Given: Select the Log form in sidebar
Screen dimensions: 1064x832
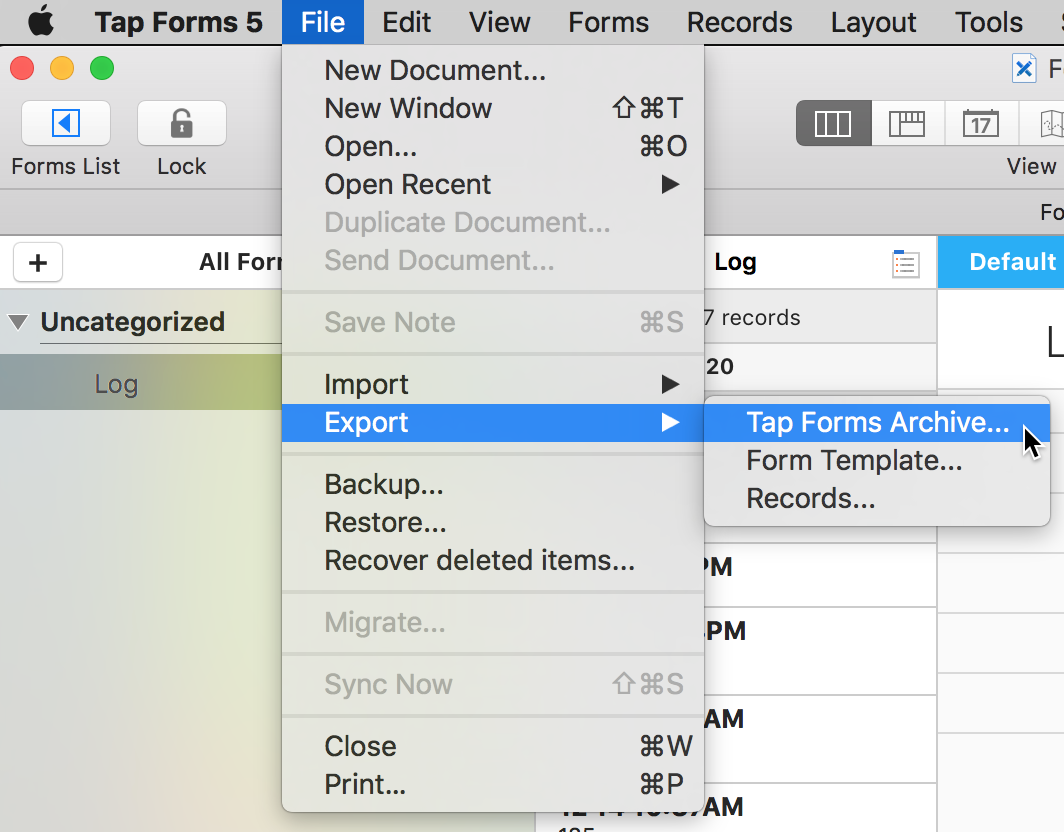Looking at the screenshot, I should [x=141, y=383].
